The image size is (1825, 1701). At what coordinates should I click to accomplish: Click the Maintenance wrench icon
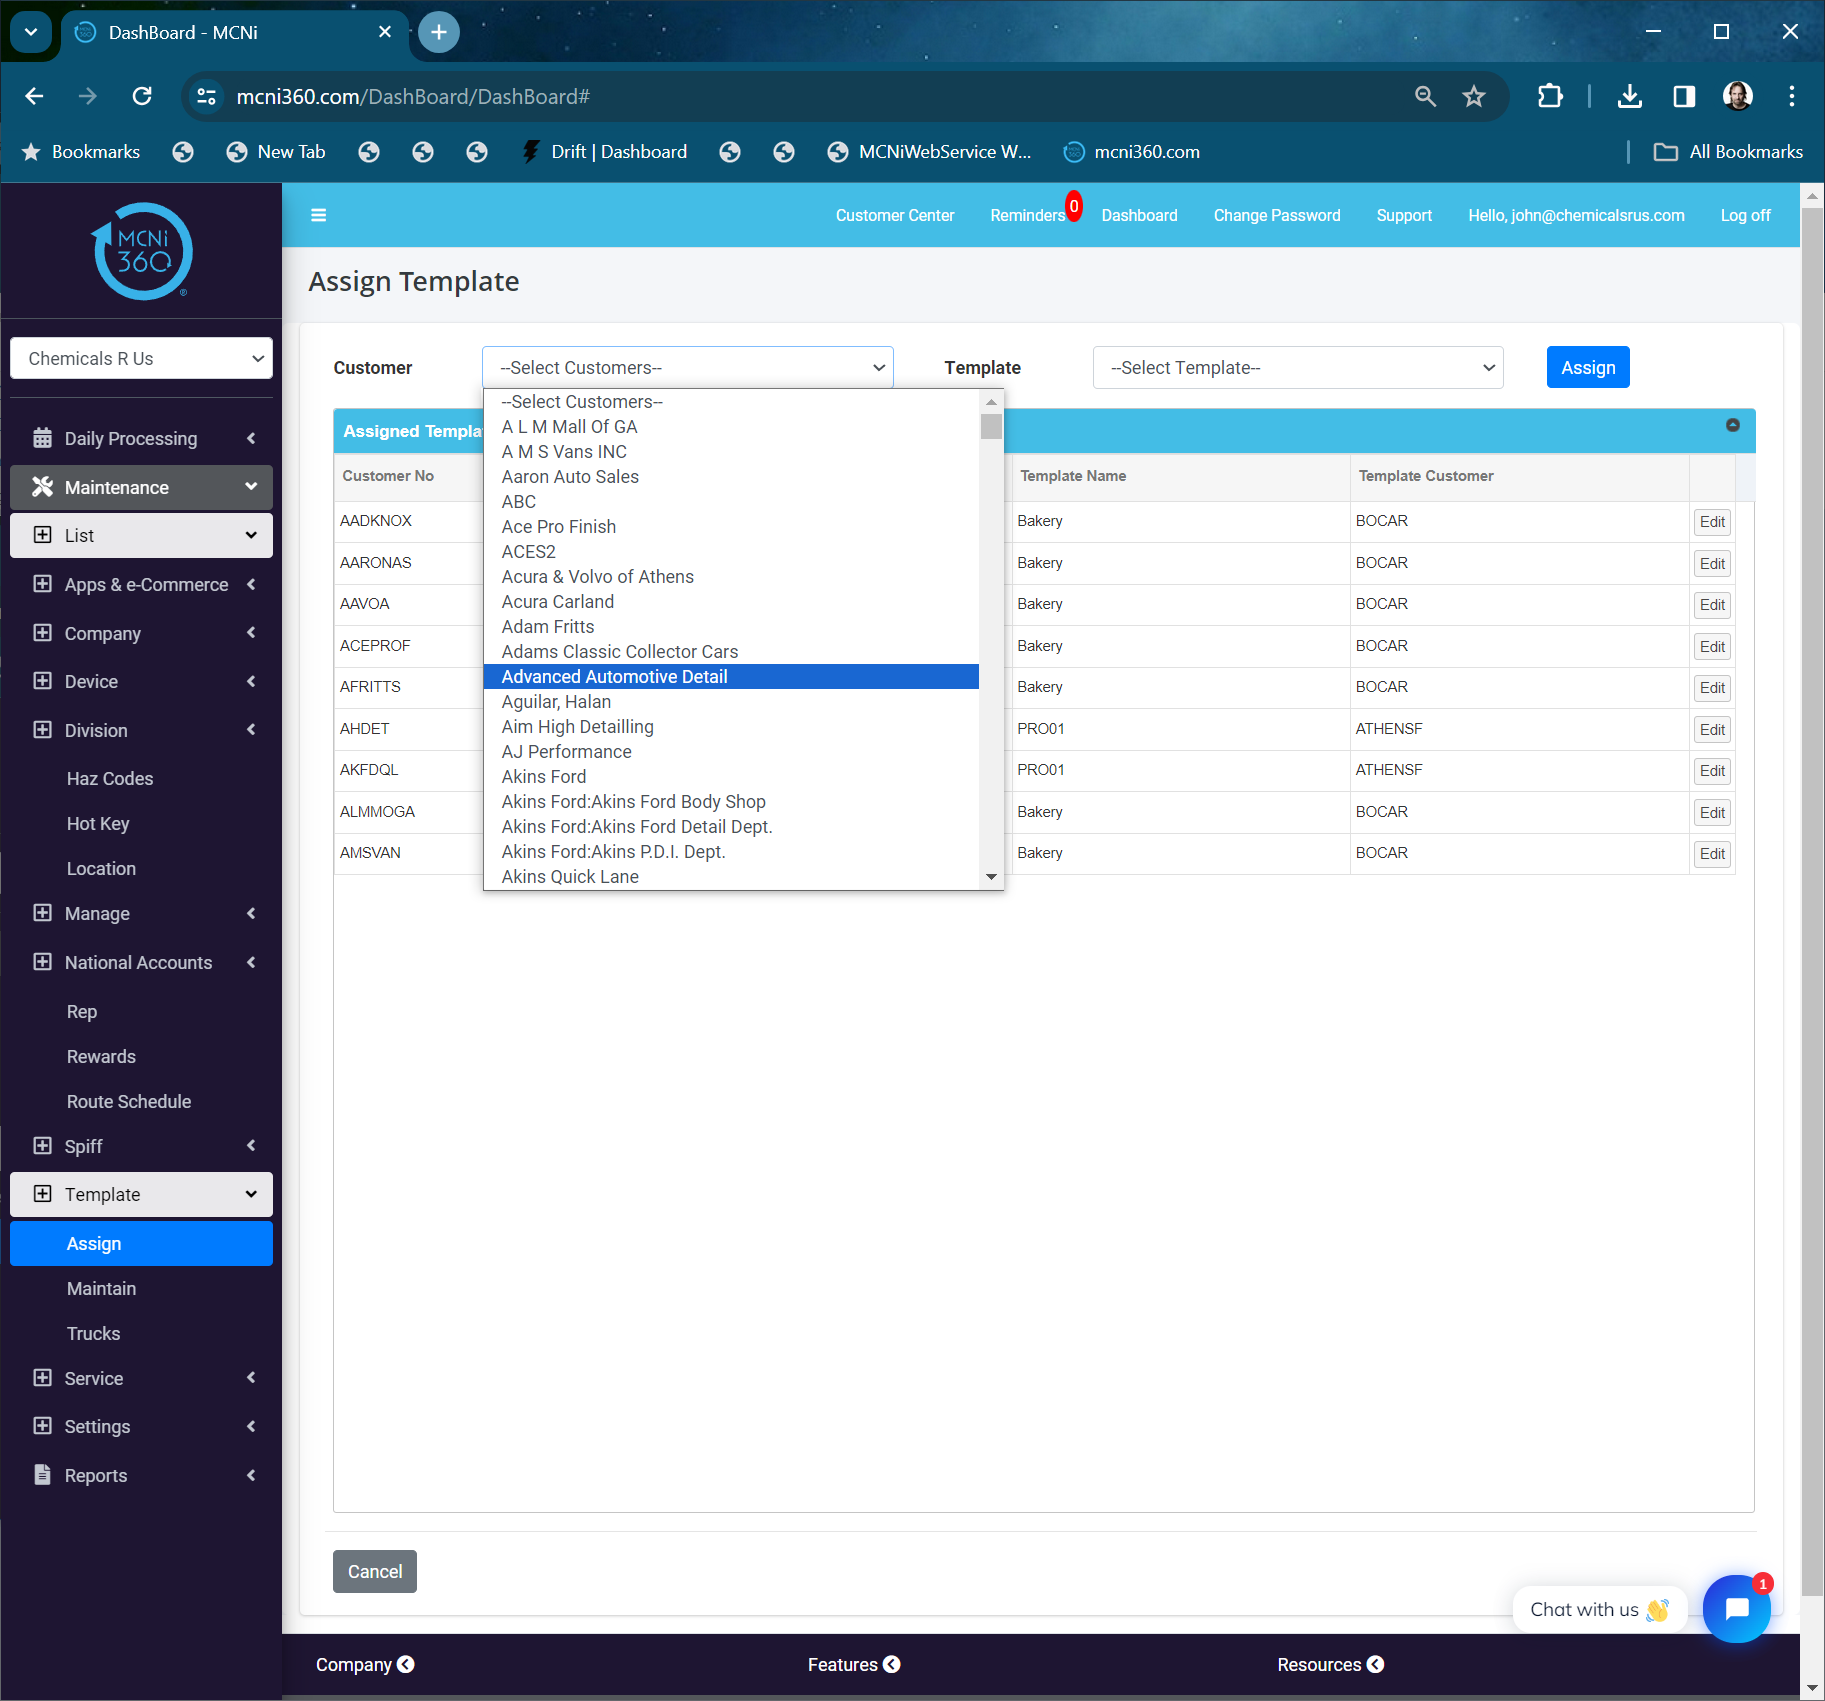(x=42, y=487)
